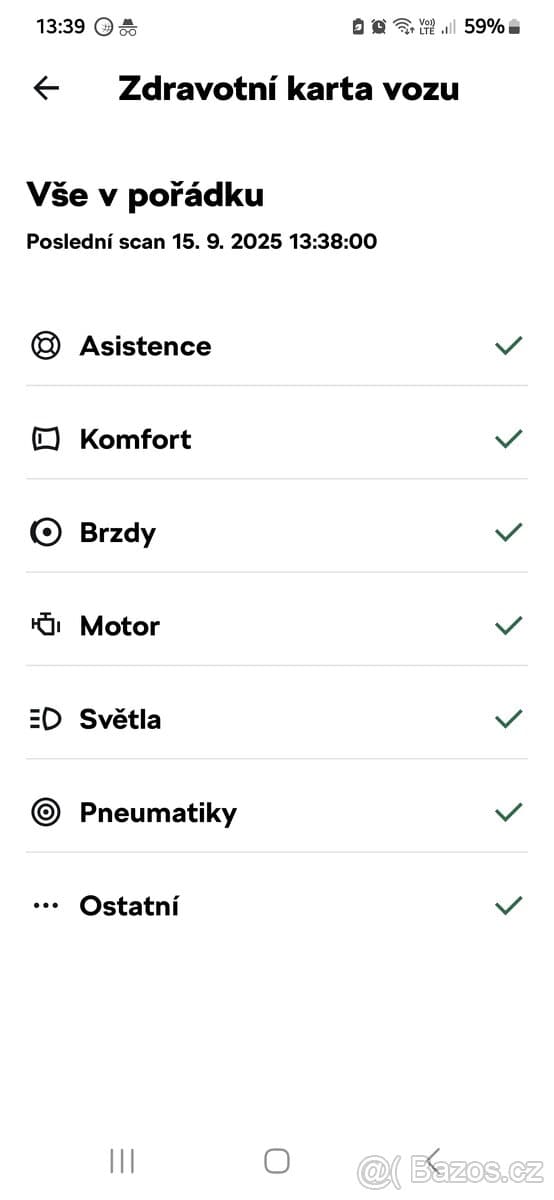Open the Motor category details
This screenshot has width=554, height=1200.
tap(277, 626)
